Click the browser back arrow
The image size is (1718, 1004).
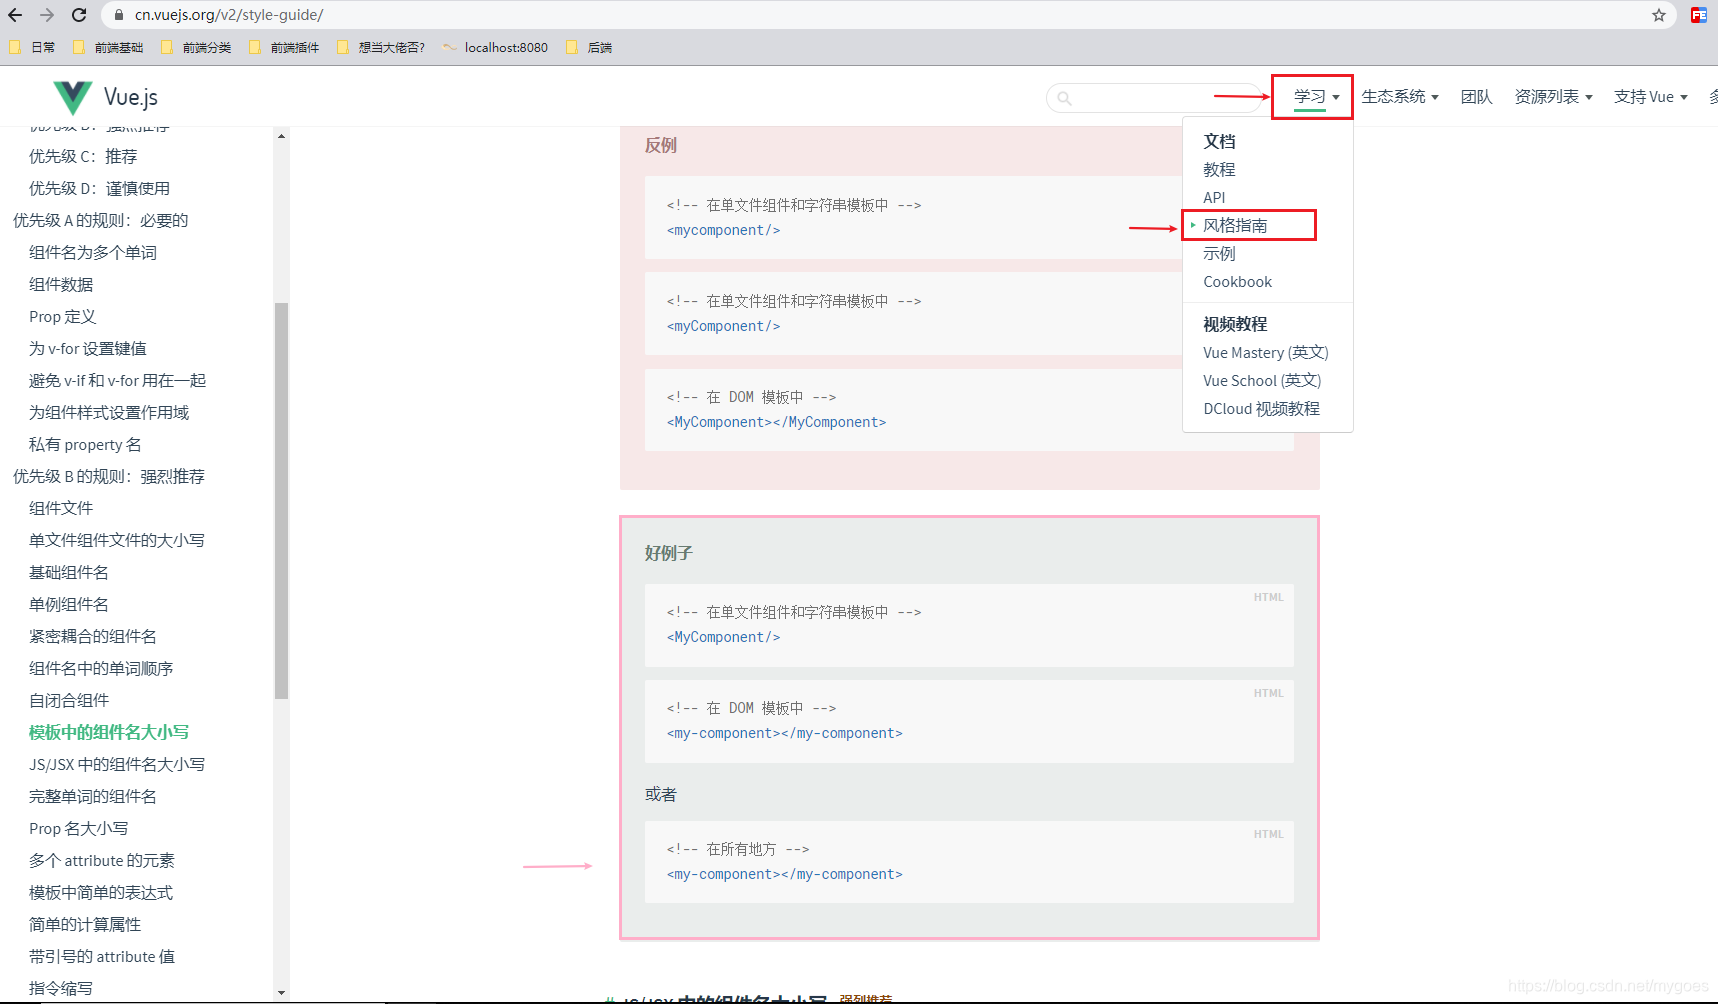coord(14,14)
